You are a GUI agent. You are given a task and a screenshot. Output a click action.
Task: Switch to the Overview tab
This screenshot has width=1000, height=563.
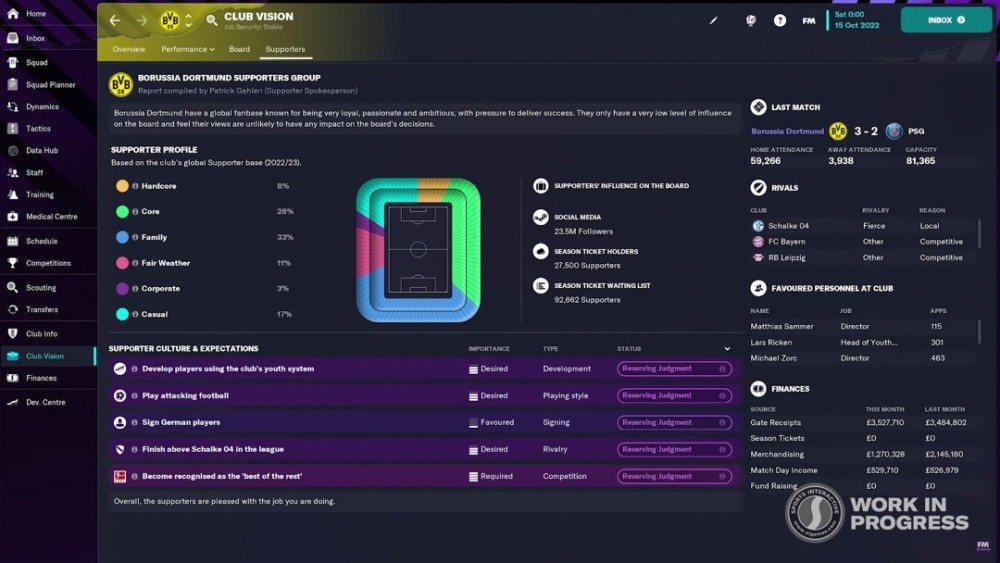click(129, 49)
